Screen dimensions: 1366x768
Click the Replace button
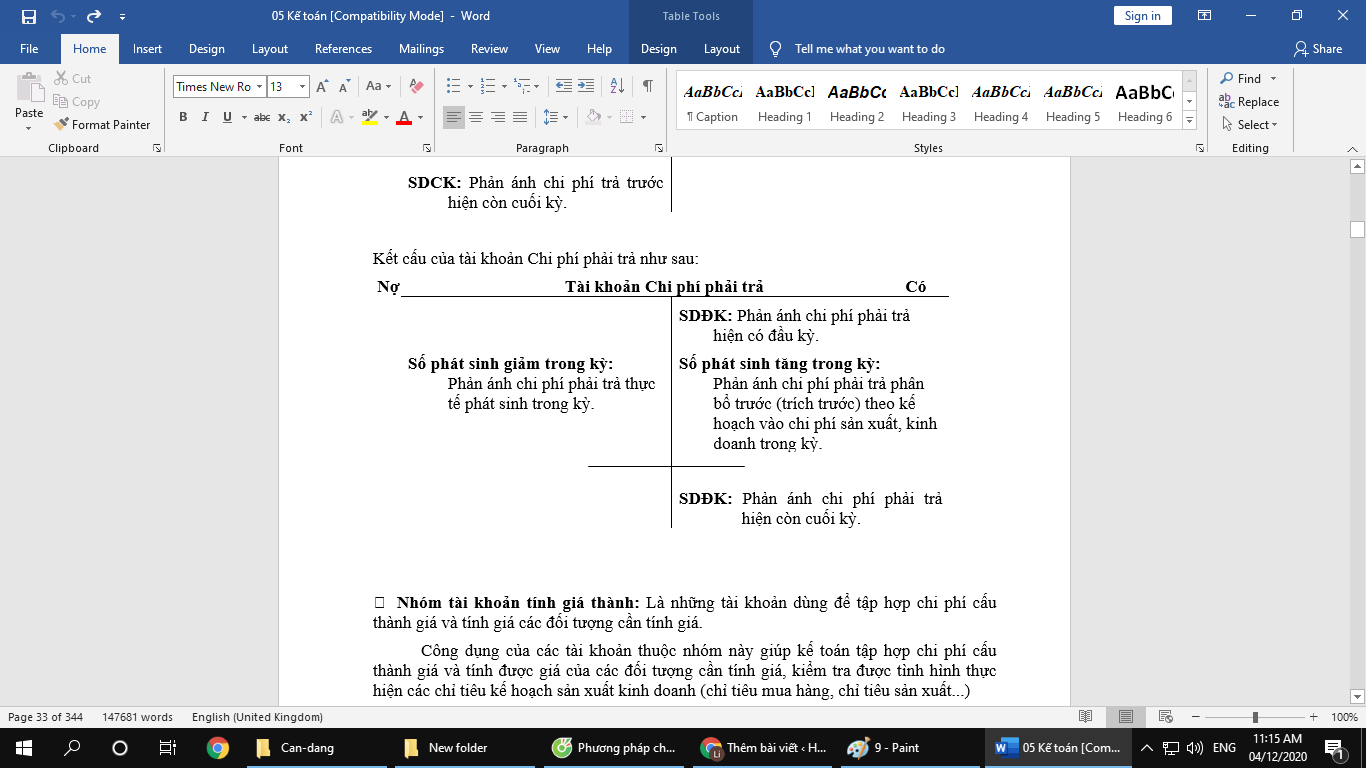(1248, 102)
